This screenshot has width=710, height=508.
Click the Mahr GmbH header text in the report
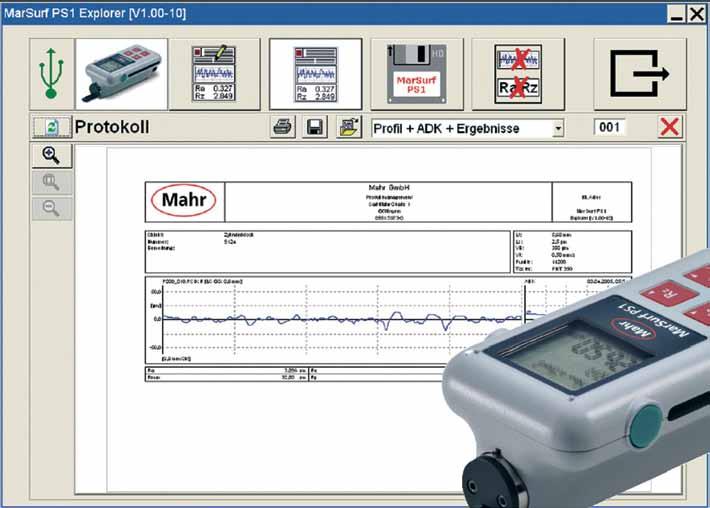[x=389, y=187]
